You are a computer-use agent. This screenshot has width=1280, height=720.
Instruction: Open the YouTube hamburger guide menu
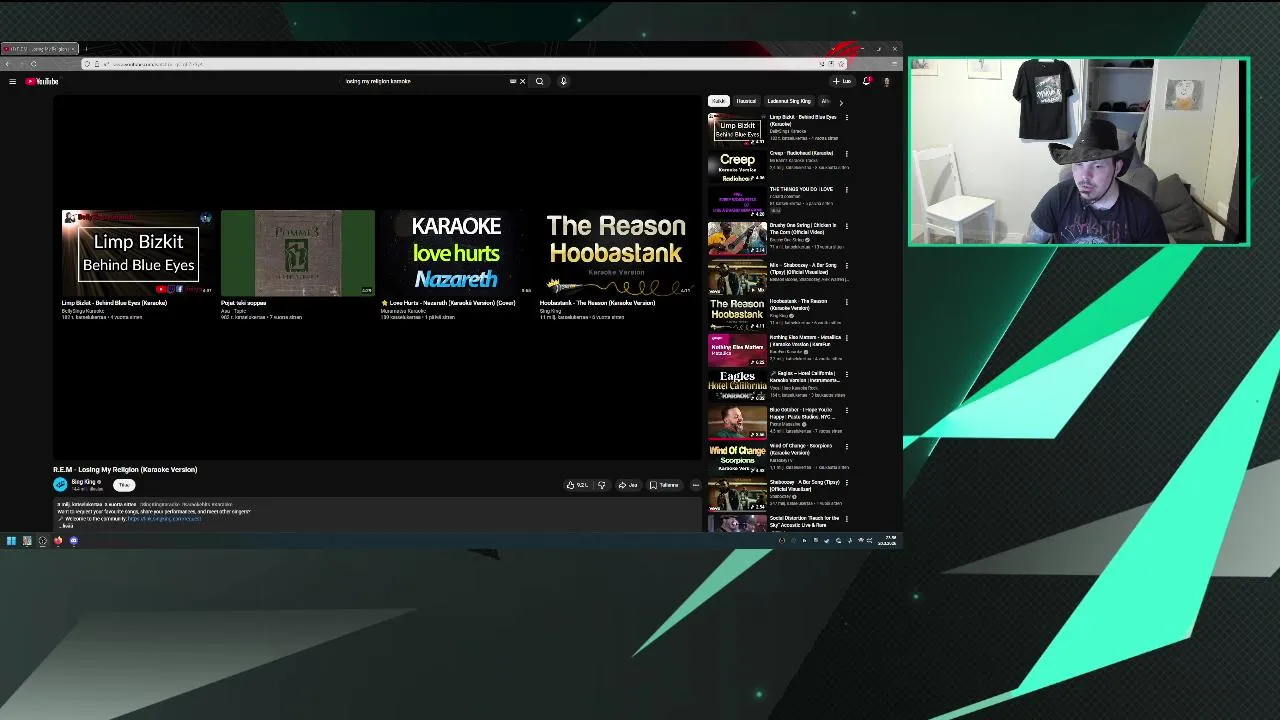pos(12,81)
